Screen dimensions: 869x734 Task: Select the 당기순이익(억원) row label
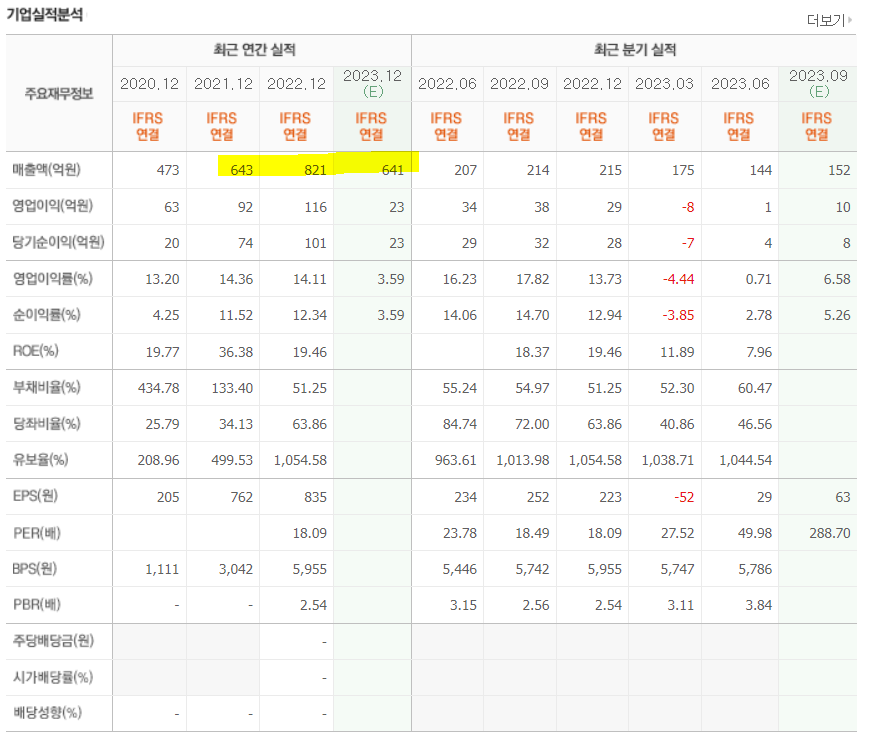click(x=58, y=242)
